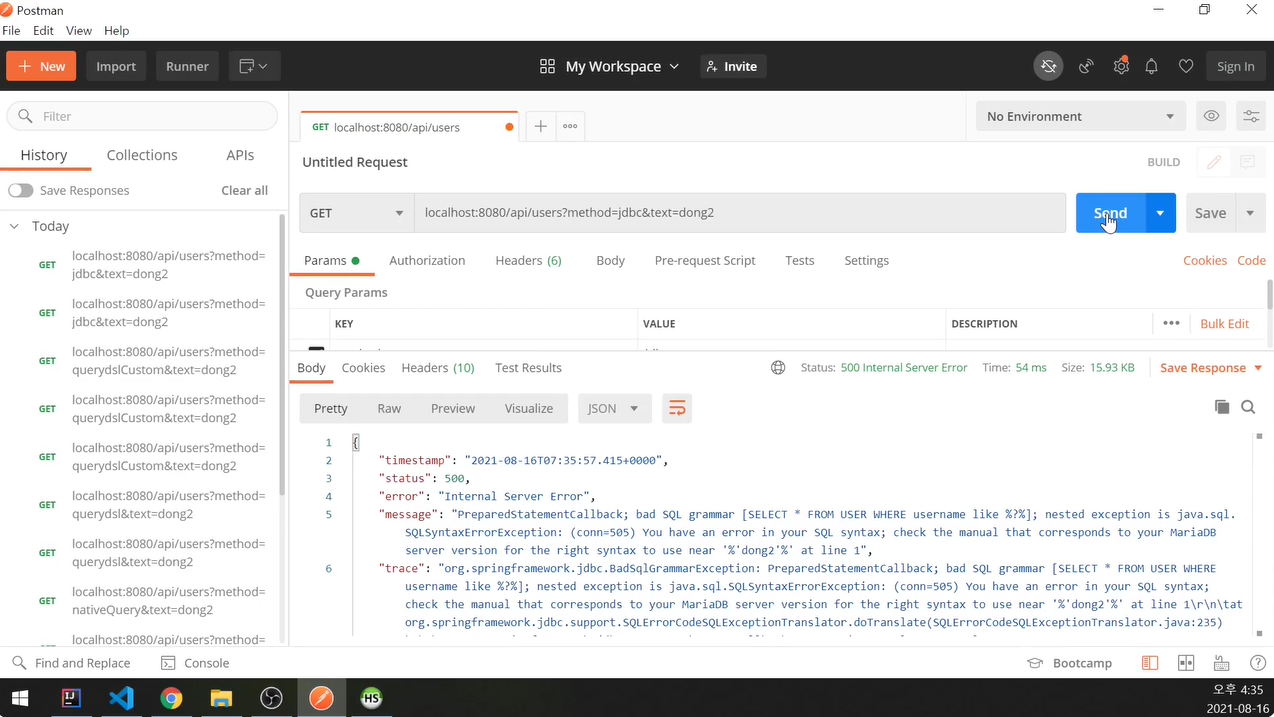Screen dimensions: 1274x717
Task: Open the My Workspace dropdown
Action: [x=609, y=66]
